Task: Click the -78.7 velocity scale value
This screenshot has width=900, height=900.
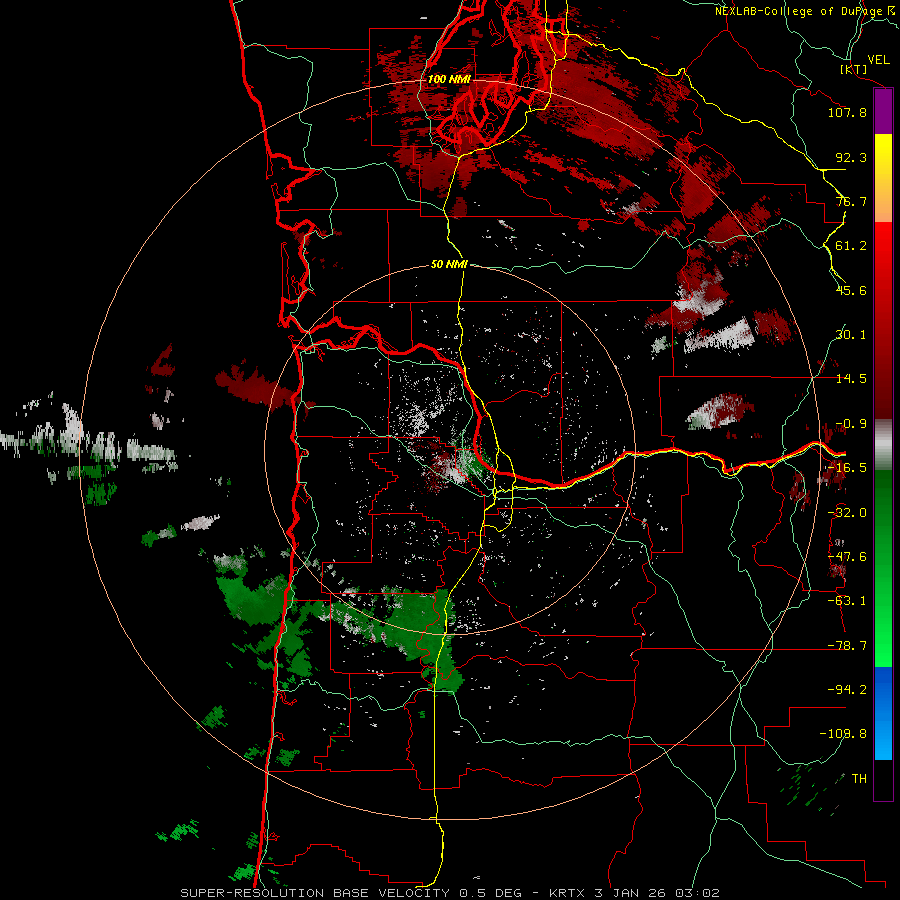Action: click(847, 646)
